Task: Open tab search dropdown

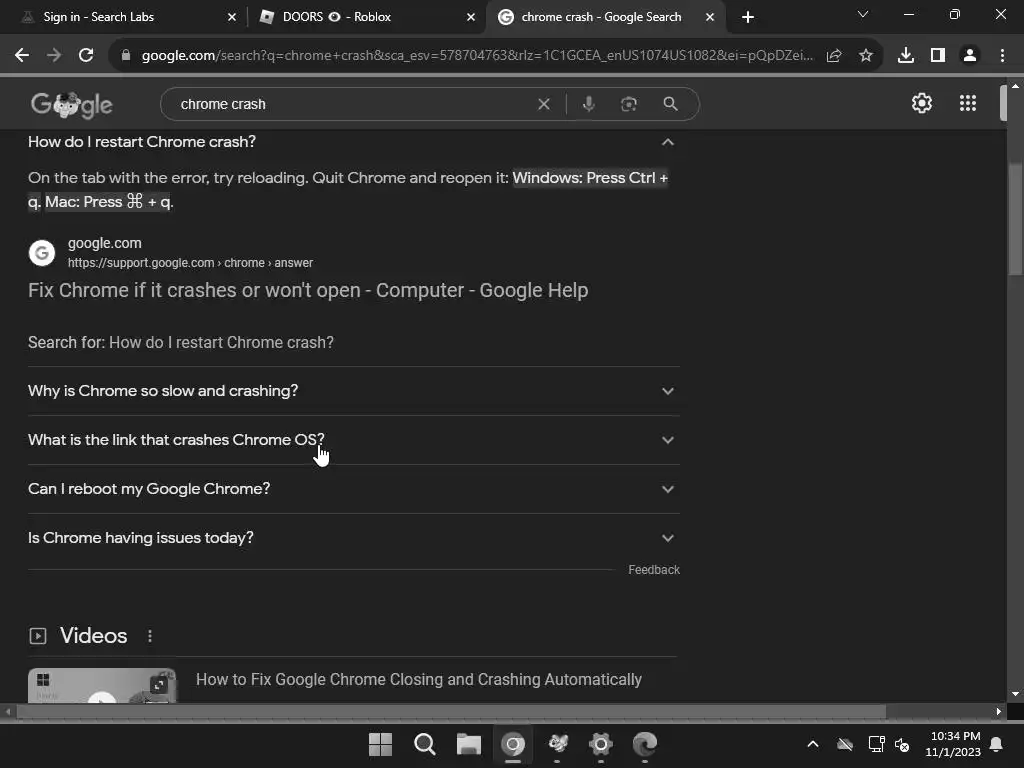Action: point(863,14)
